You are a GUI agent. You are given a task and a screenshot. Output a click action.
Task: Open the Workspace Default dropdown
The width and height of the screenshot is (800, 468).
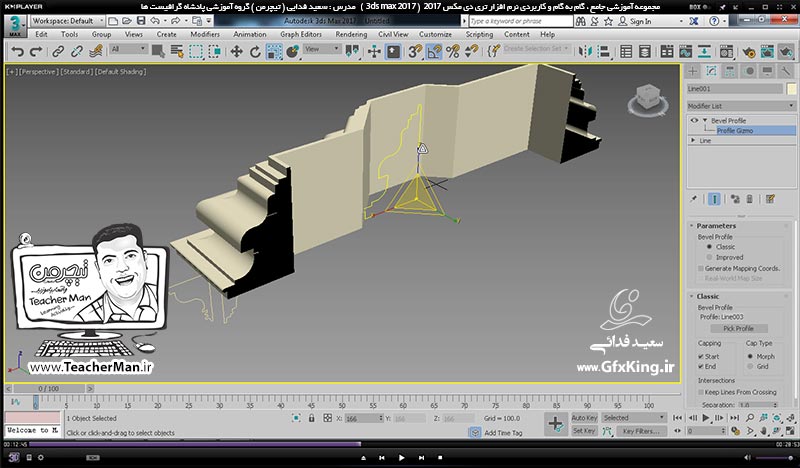(67, 21)
